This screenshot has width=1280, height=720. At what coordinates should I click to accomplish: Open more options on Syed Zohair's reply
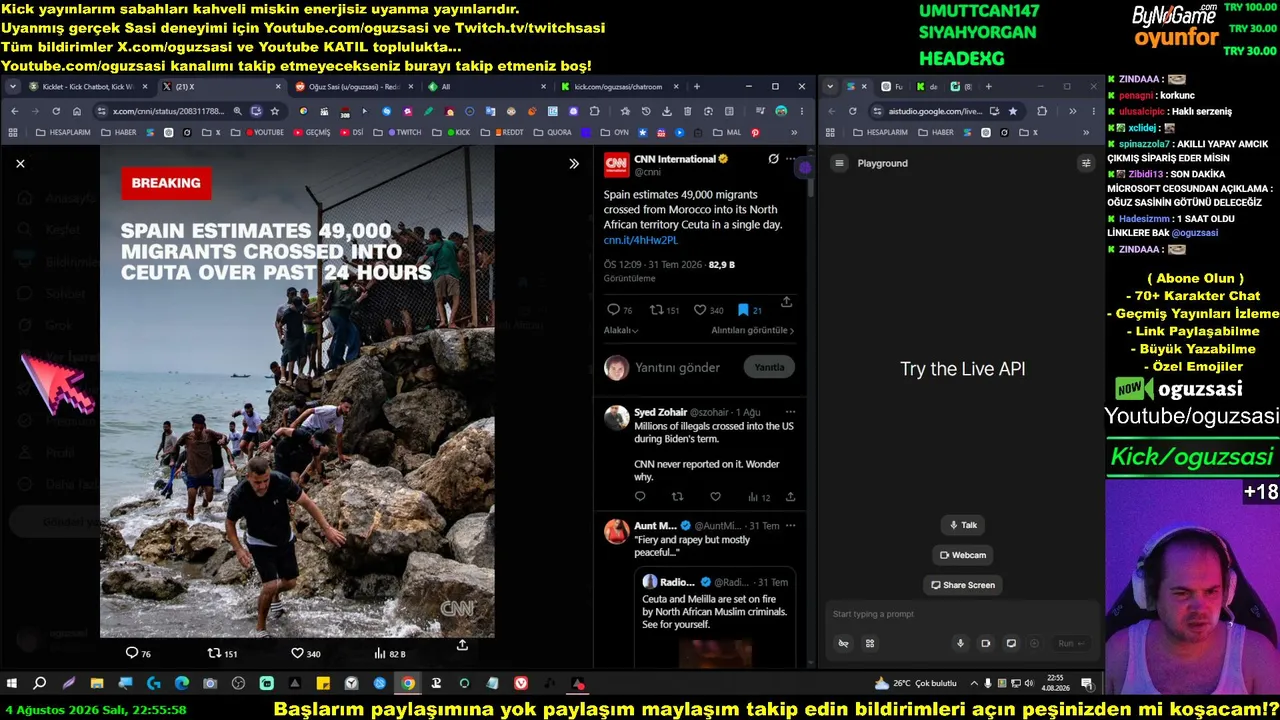pos(790,412)
